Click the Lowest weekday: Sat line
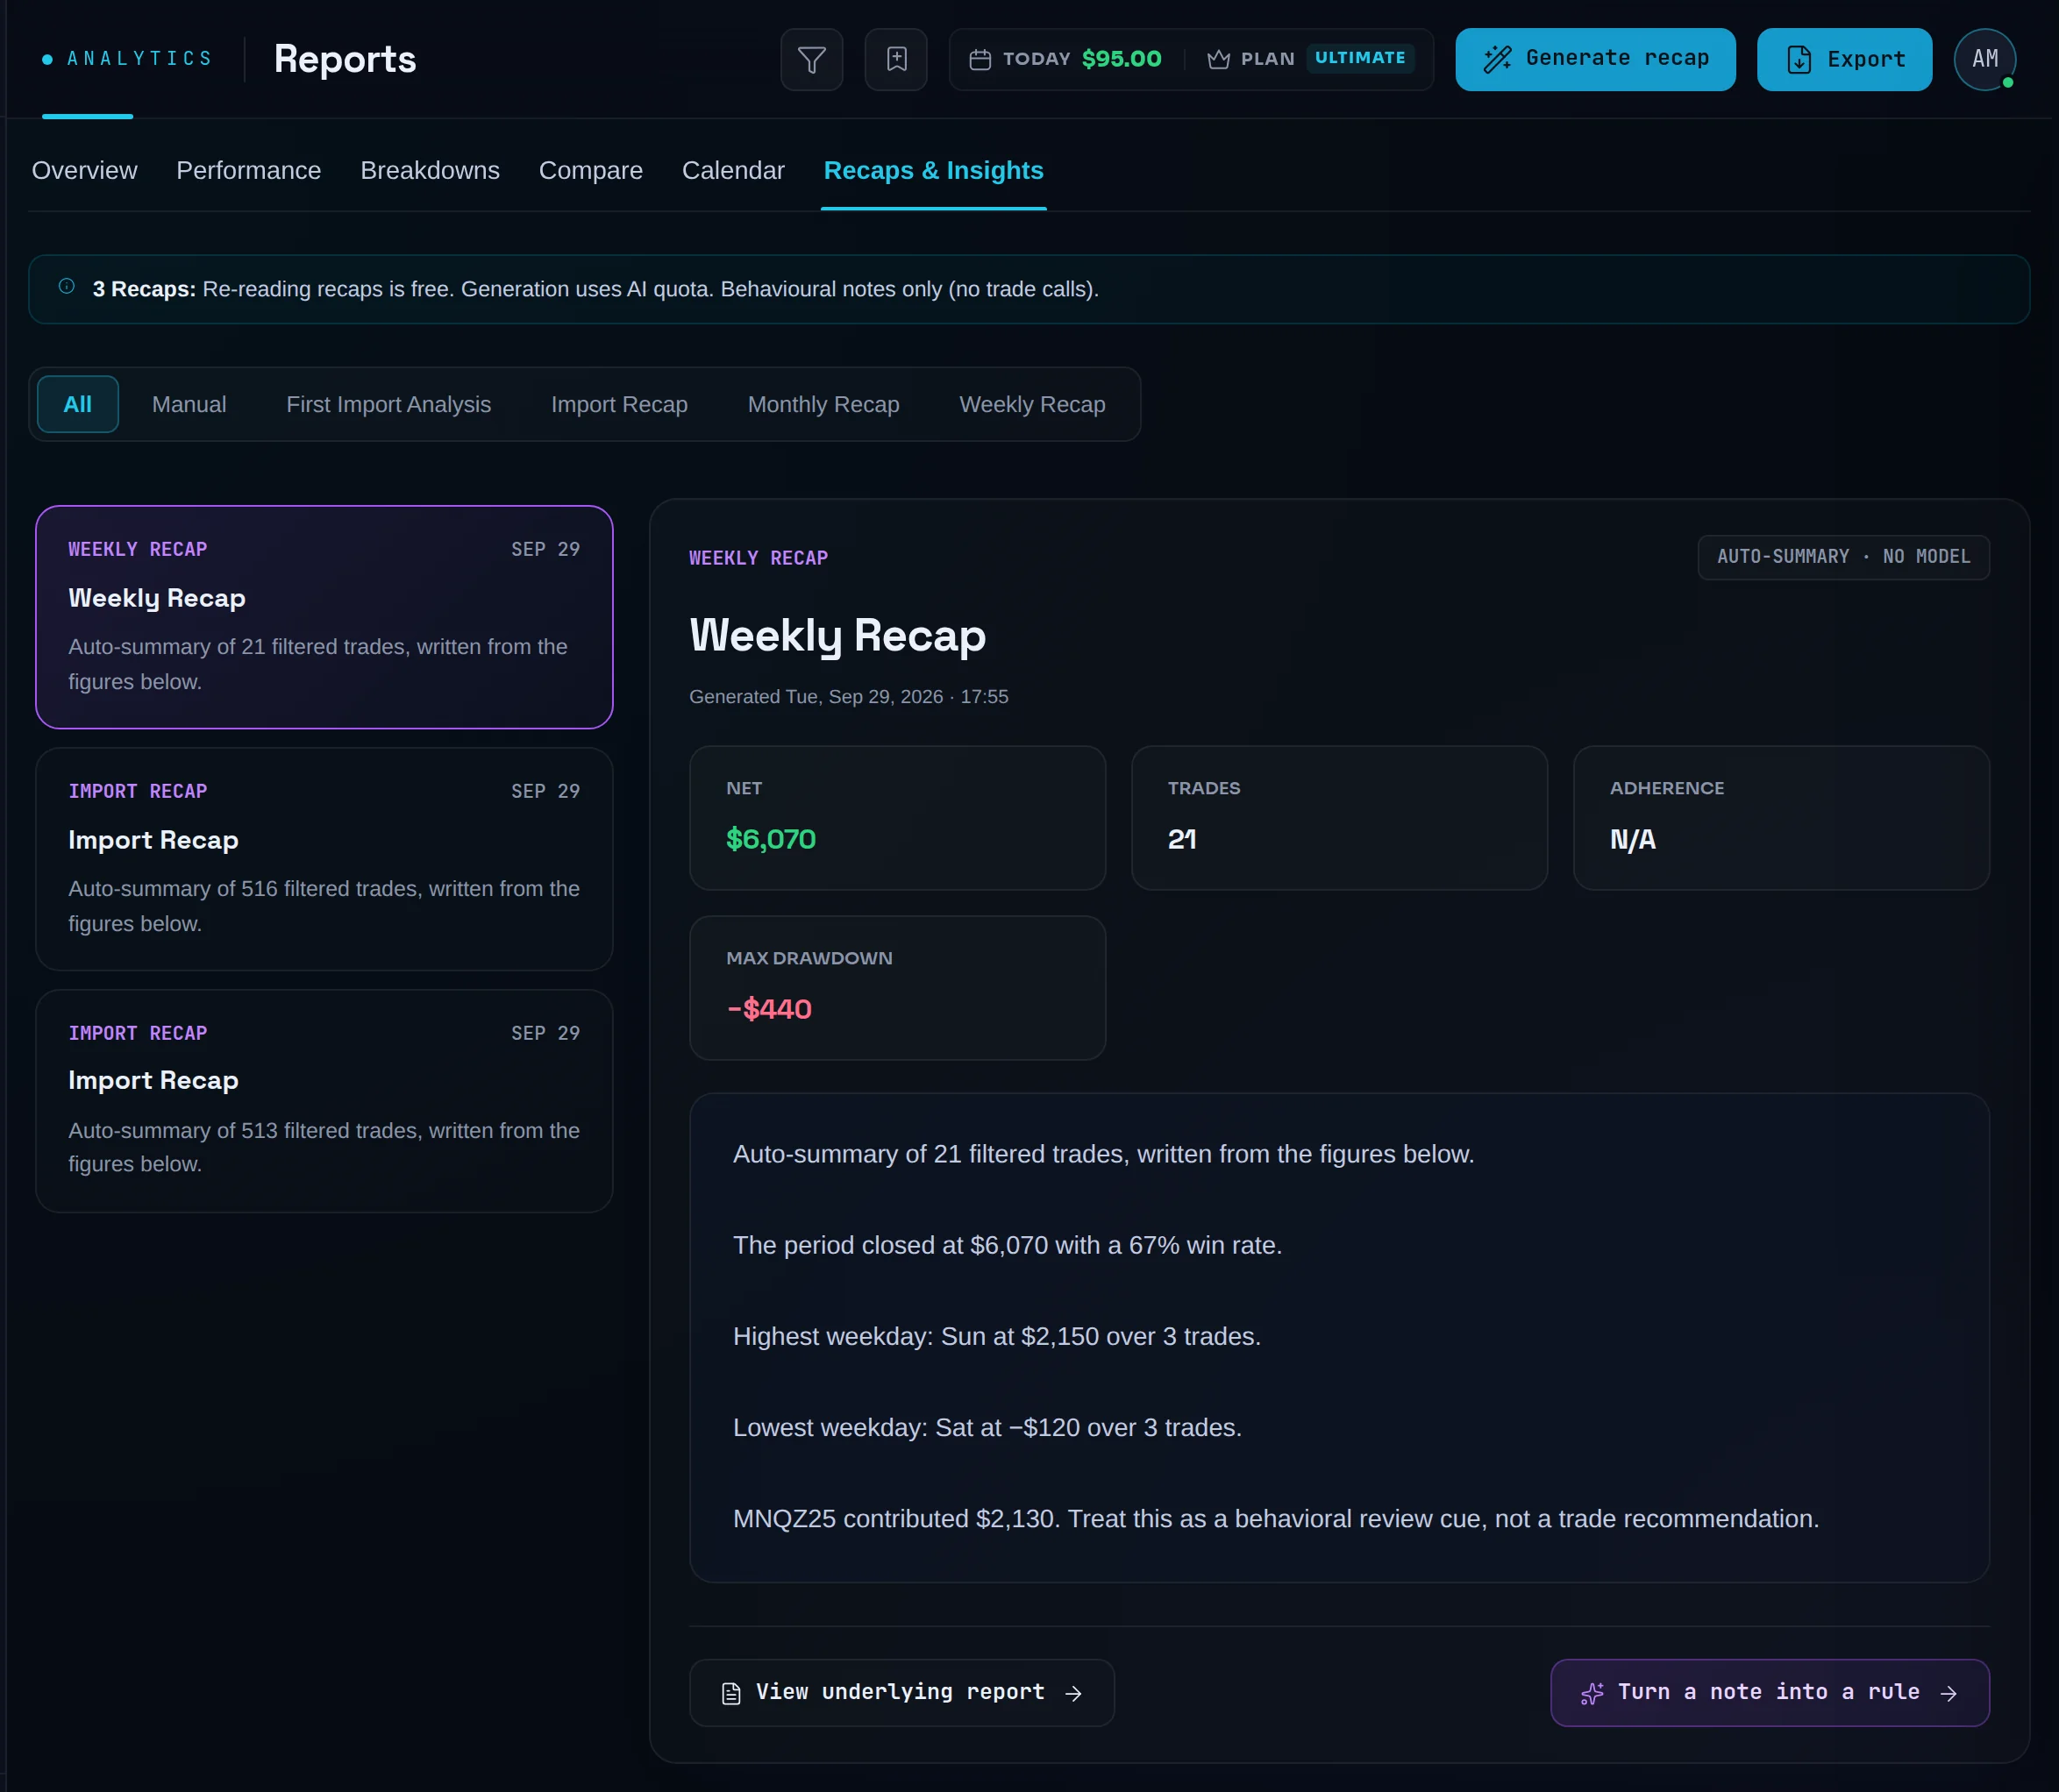Image resolution: width=2059 pixels, height=1792 pixels. (987, 1427)
